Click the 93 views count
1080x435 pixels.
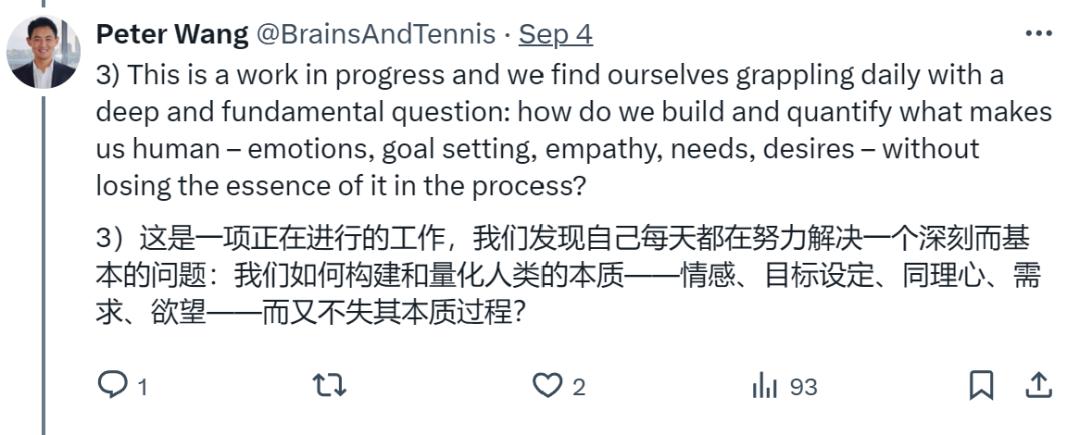tap(803, 387)
